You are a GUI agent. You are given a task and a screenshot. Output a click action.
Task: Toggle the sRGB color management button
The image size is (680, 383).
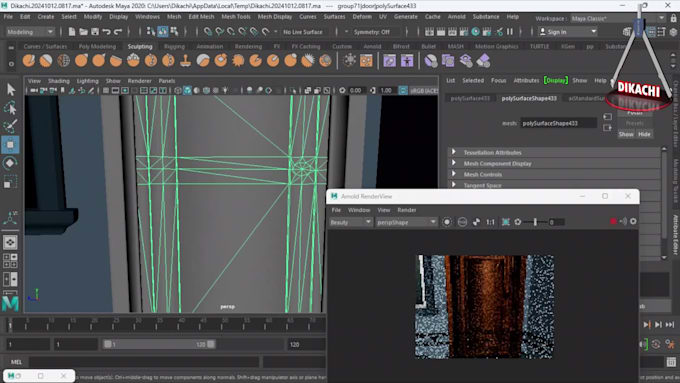coord(403,90)
